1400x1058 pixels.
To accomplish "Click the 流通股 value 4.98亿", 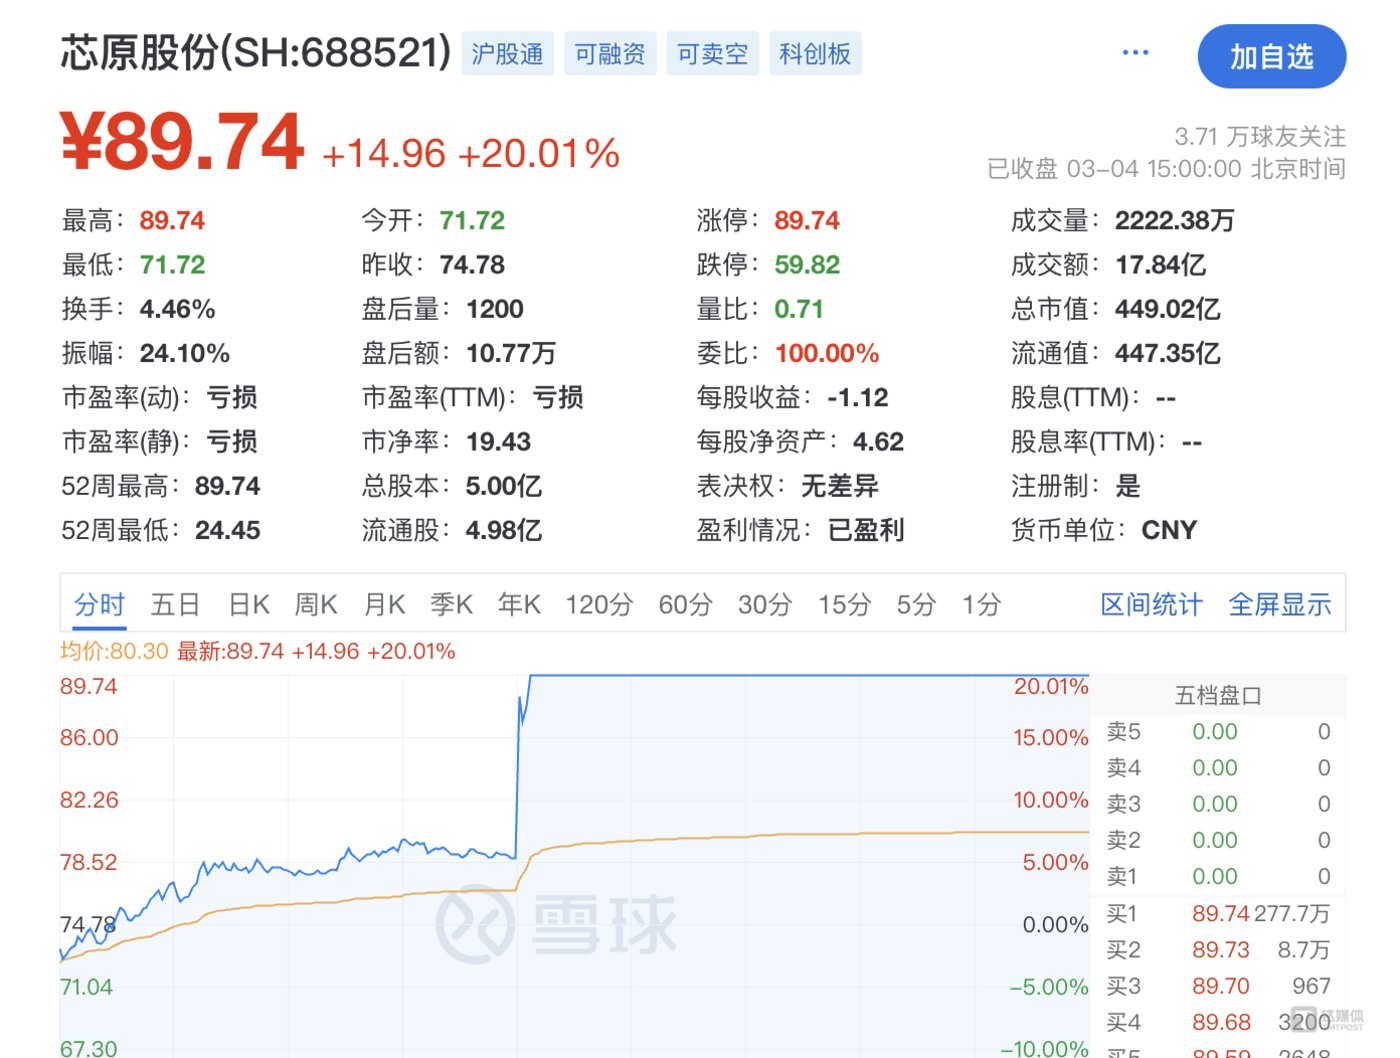I will point(504,531).
